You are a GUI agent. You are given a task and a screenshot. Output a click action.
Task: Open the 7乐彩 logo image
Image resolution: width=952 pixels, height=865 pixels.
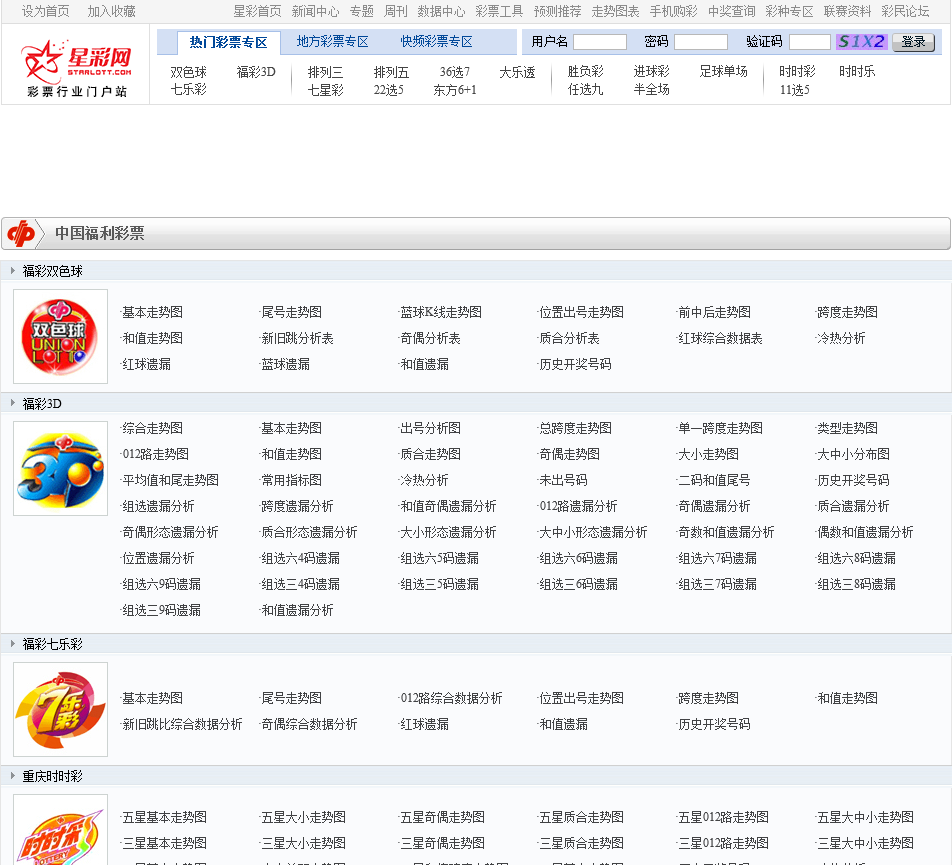(61, 710)
